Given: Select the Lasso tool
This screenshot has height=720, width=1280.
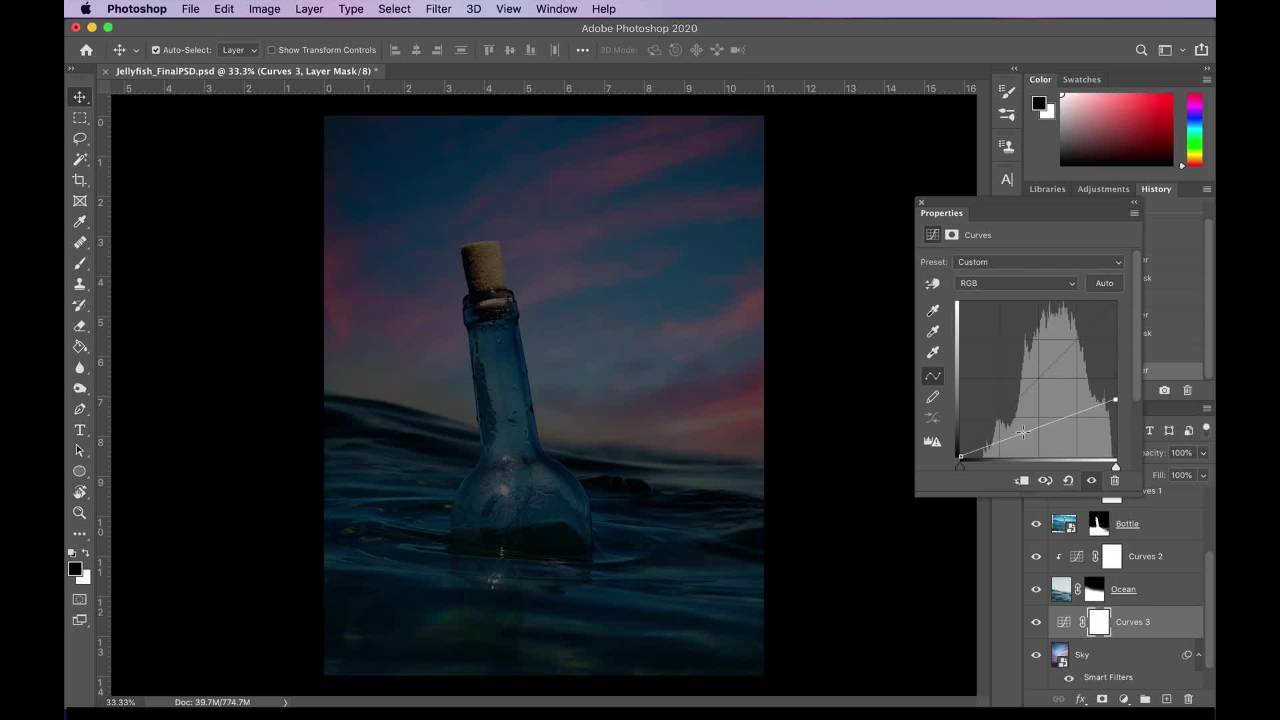Looking at the screenshot, I should pyautogui.click(x=80, y=138).
